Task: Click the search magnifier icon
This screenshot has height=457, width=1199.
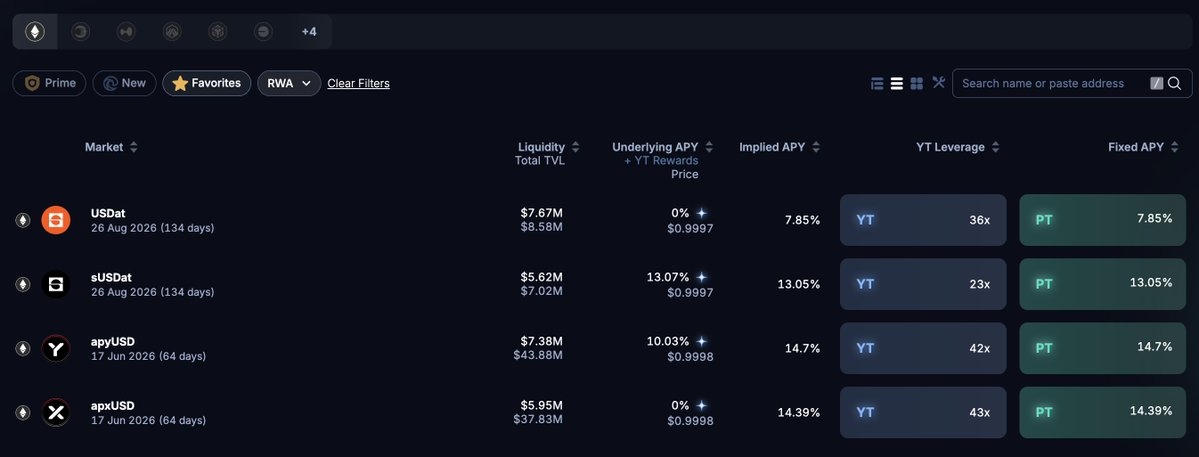Action: pos(1174,83)
